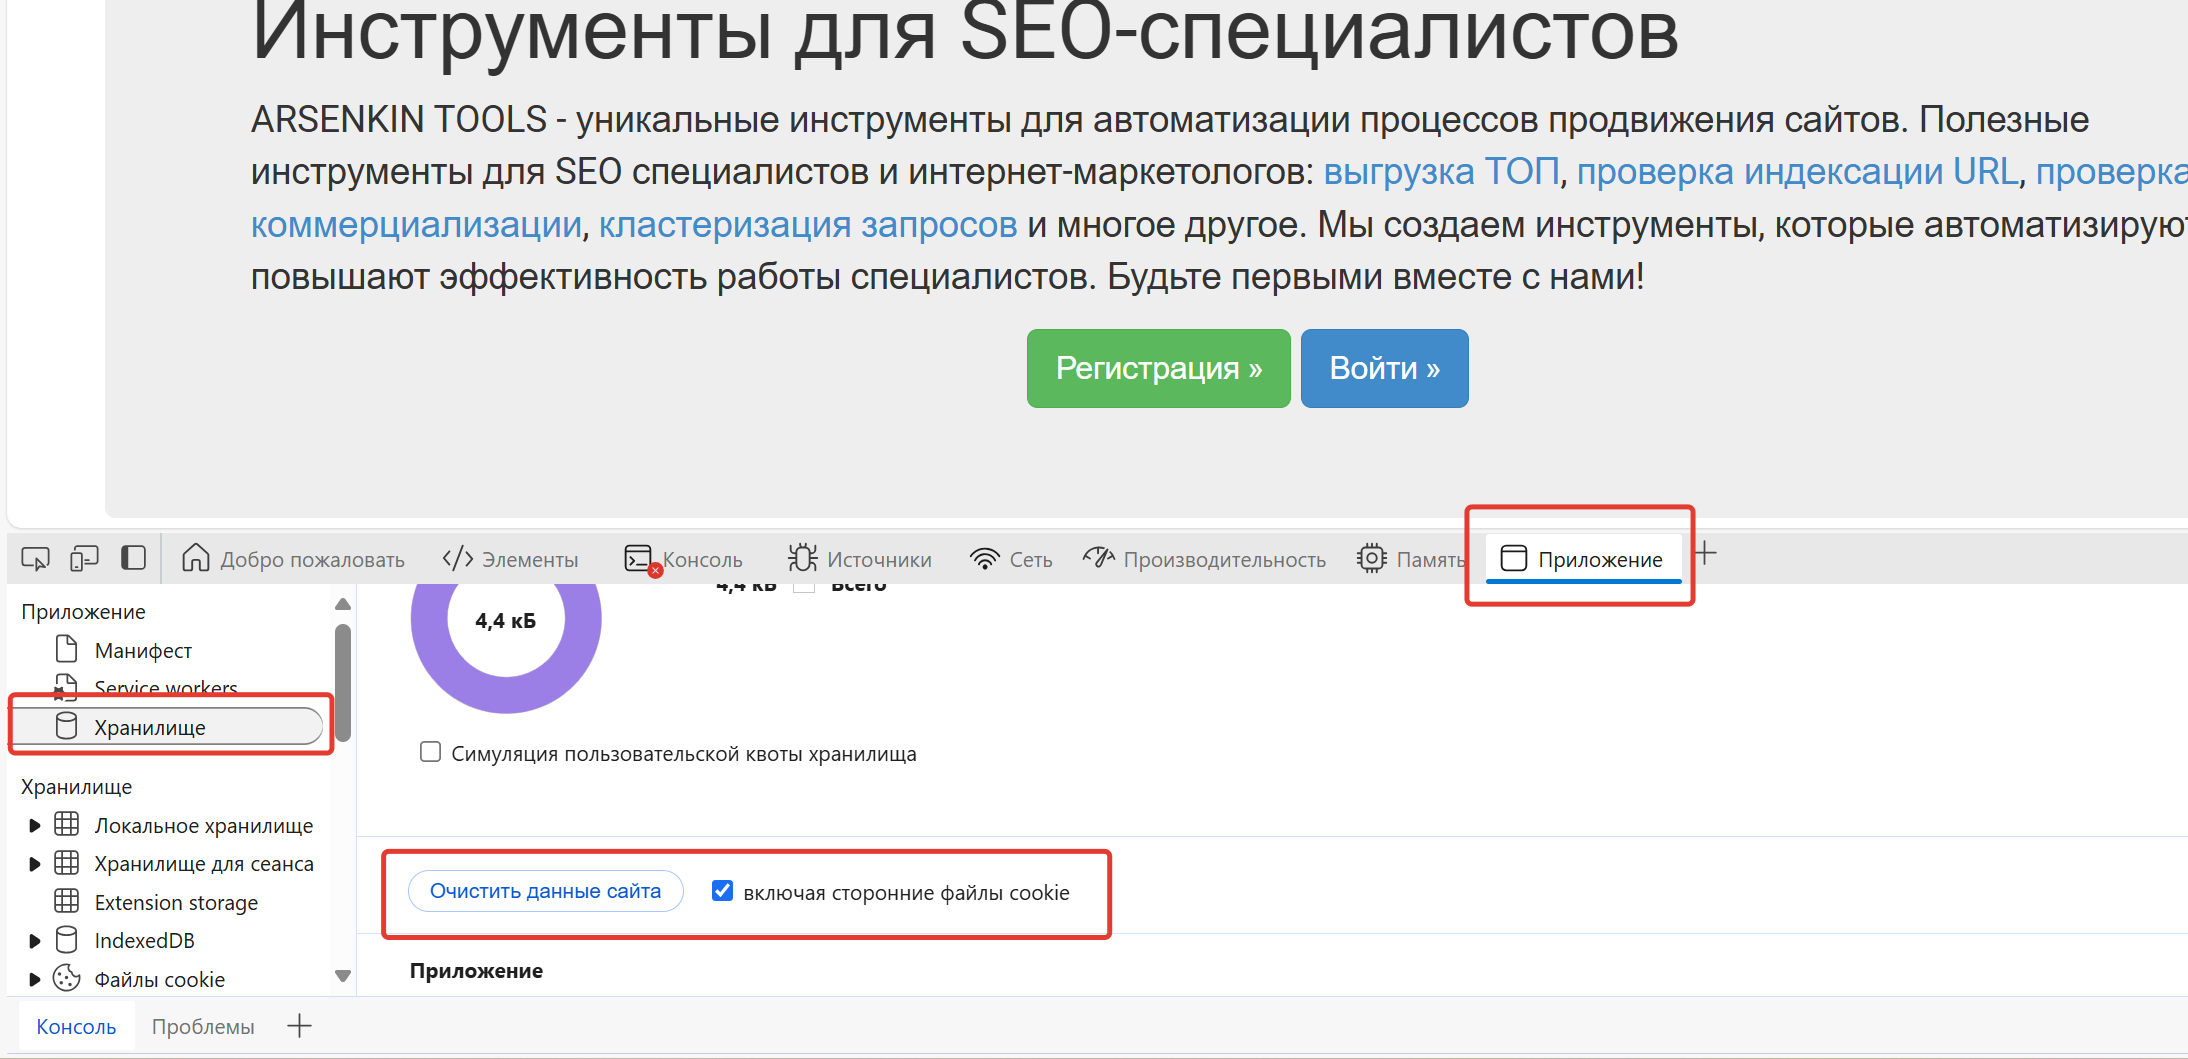Toggle the Всего legend checkbox
2188x1059 pixels.
804,586
